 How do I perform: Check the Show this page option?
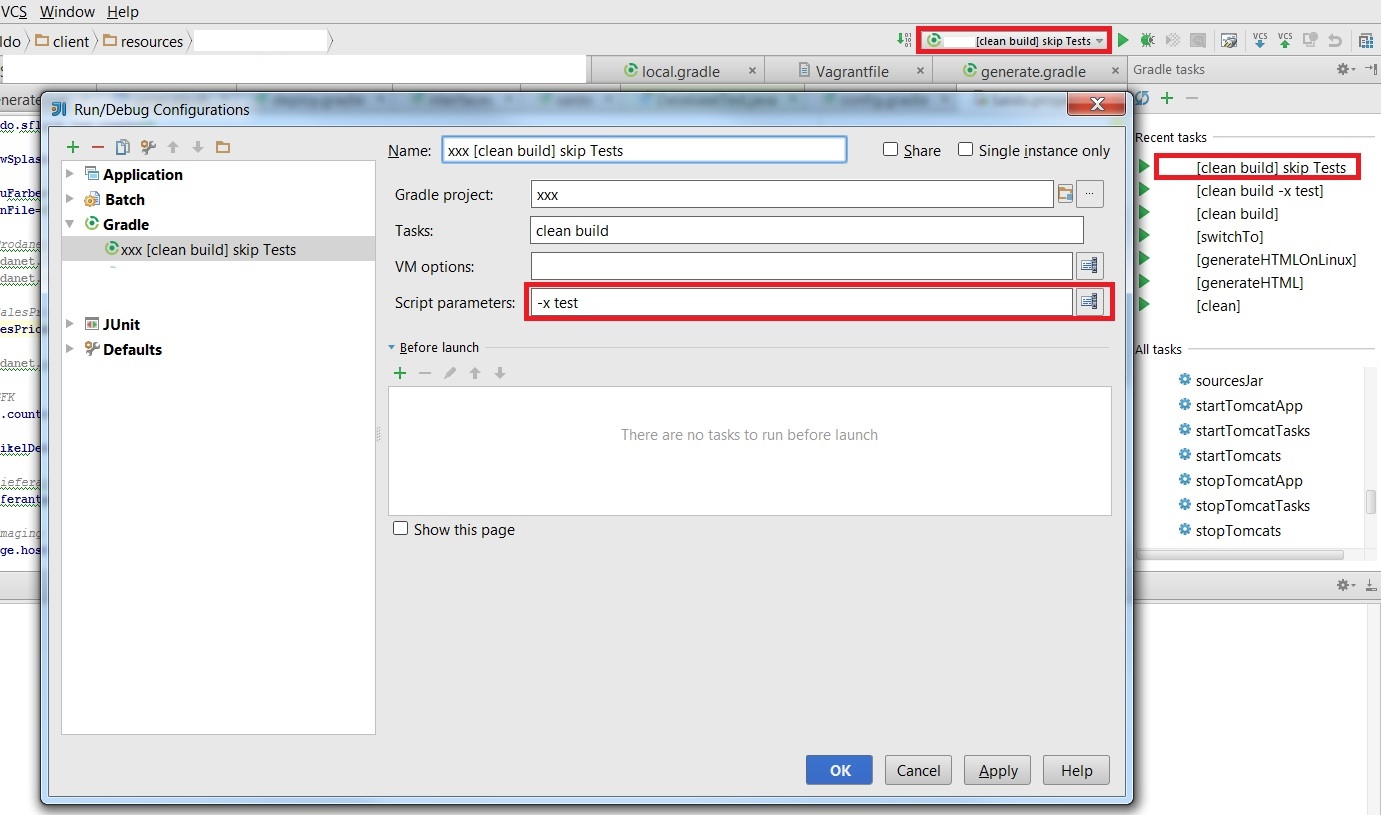[x=401, y=528]
